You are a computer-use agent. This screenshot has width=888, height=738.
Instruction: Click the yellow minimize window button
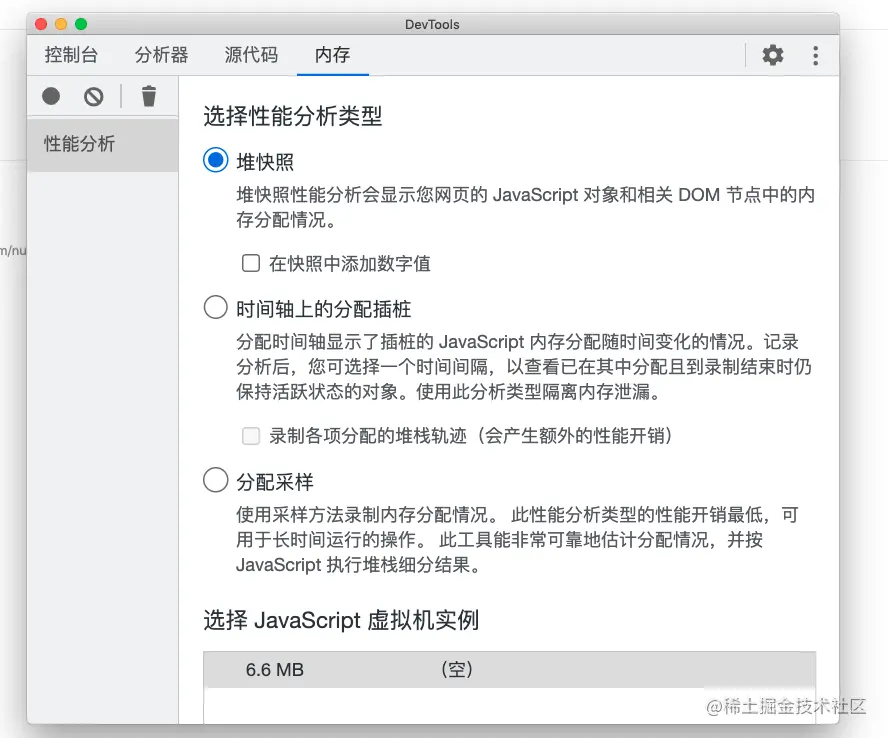click(x=61, y=24)
